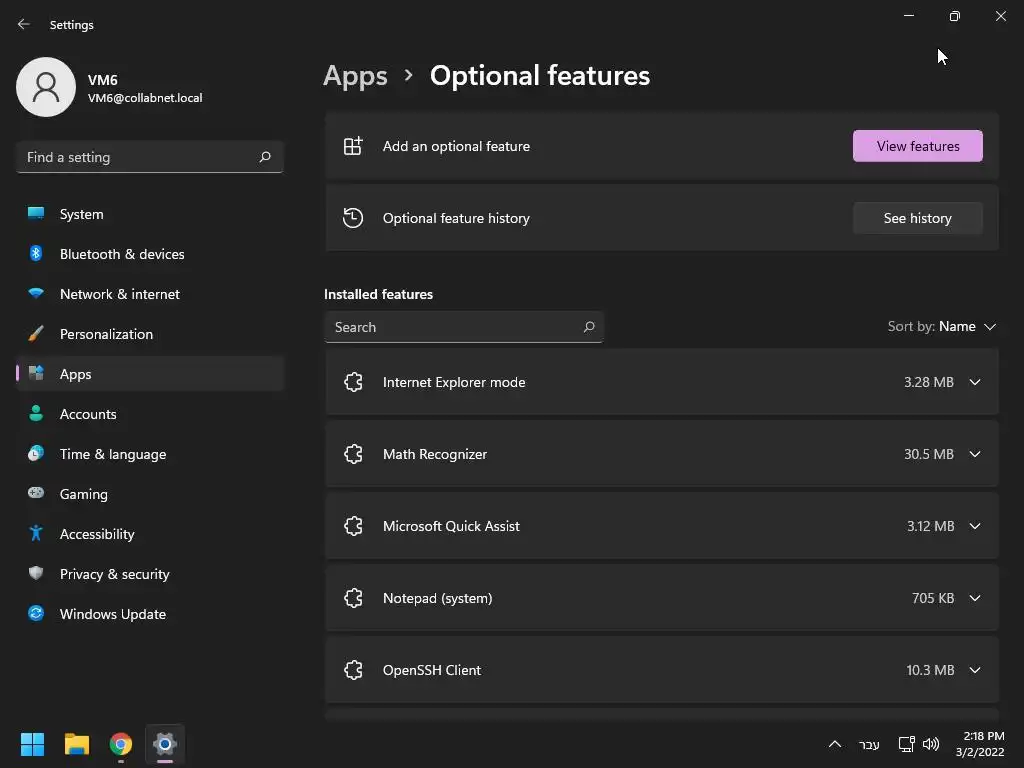
Task: Click the back arrow in Settings
Action: coord(24,24)
